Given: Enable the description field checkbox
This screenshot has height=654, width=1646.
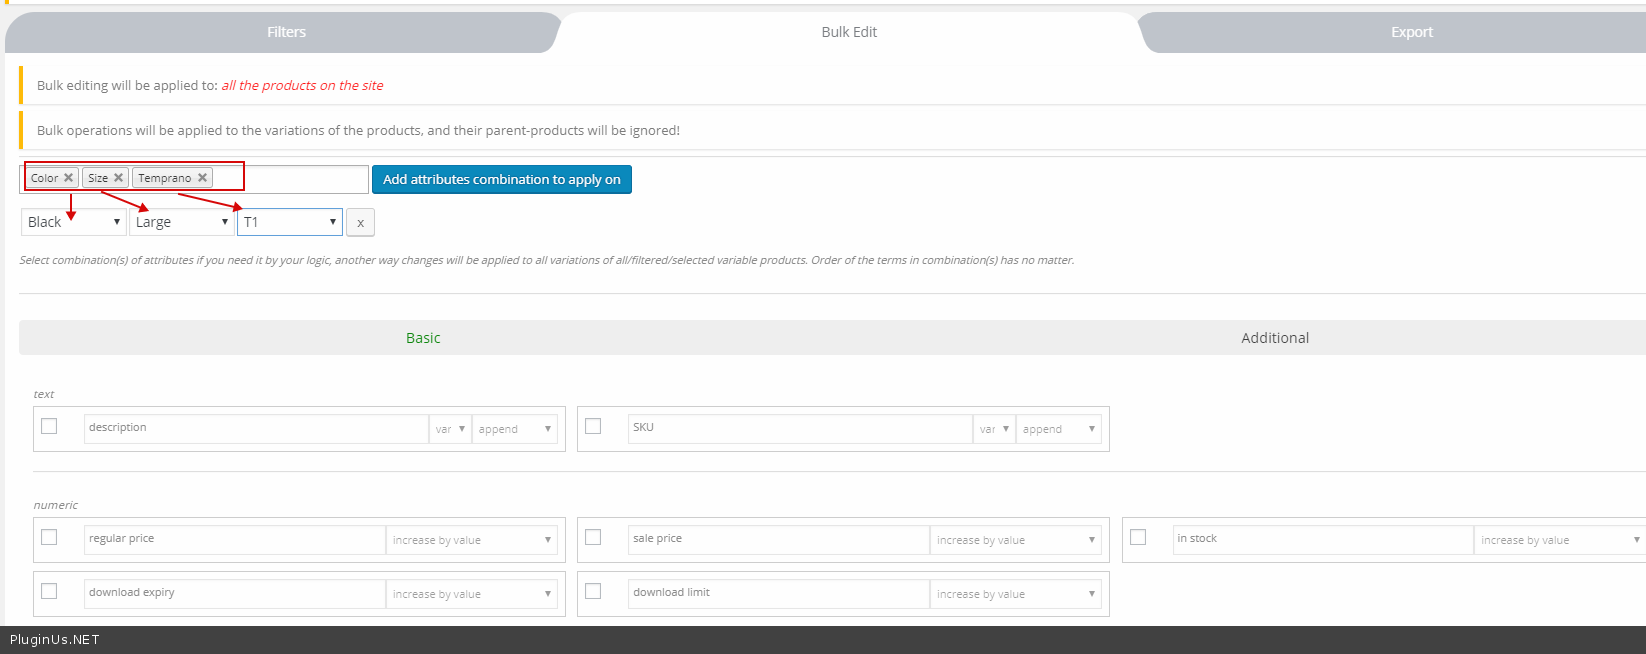Looking at the screenshot, I should tap(49, 427).
